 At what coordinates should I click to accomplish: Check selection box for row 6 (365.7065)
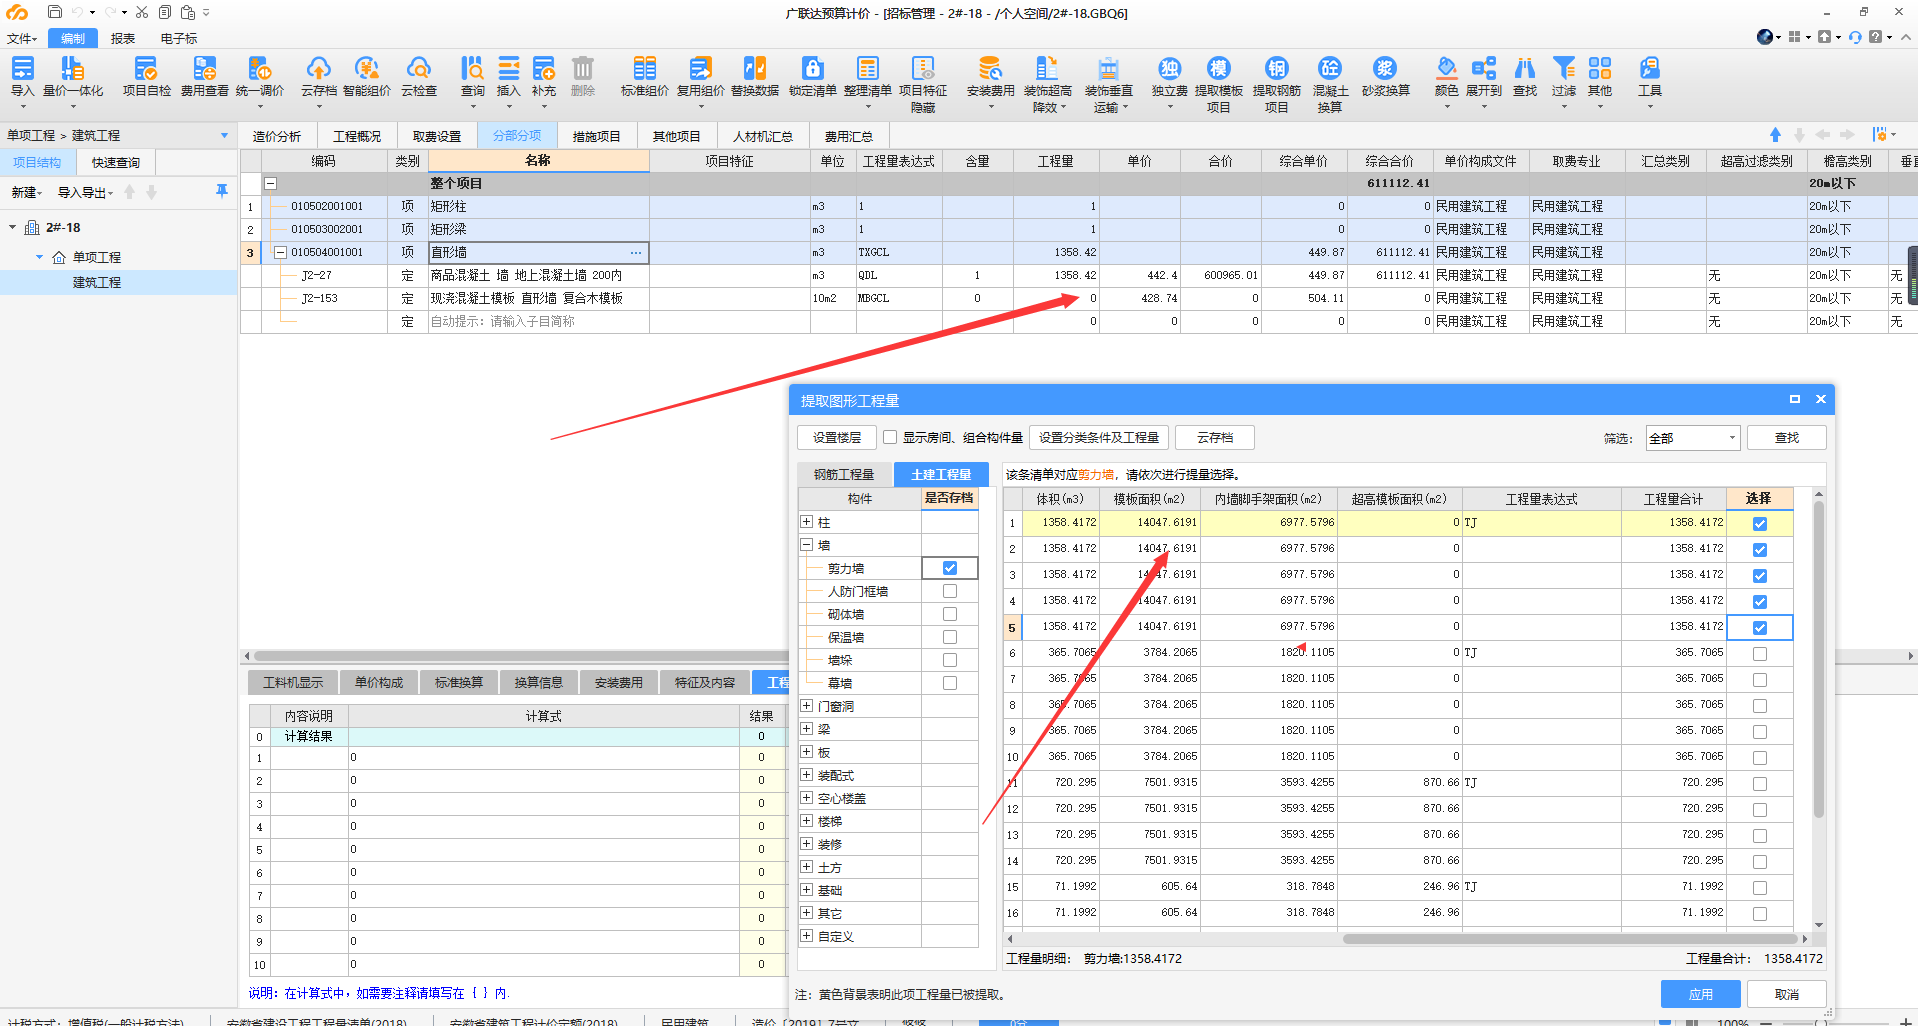tap(1760, 654)
